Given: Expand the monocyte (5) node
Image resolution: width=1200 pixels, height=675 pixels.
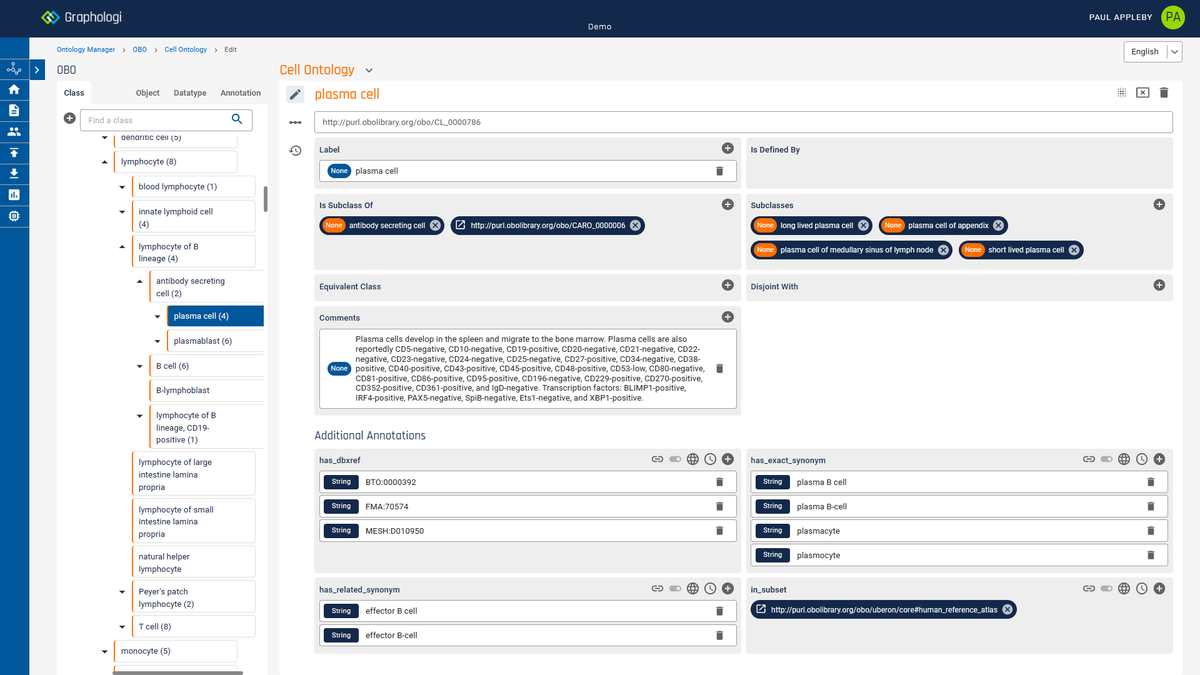Looking at the screenshot, I should click(x=105, y=651).
